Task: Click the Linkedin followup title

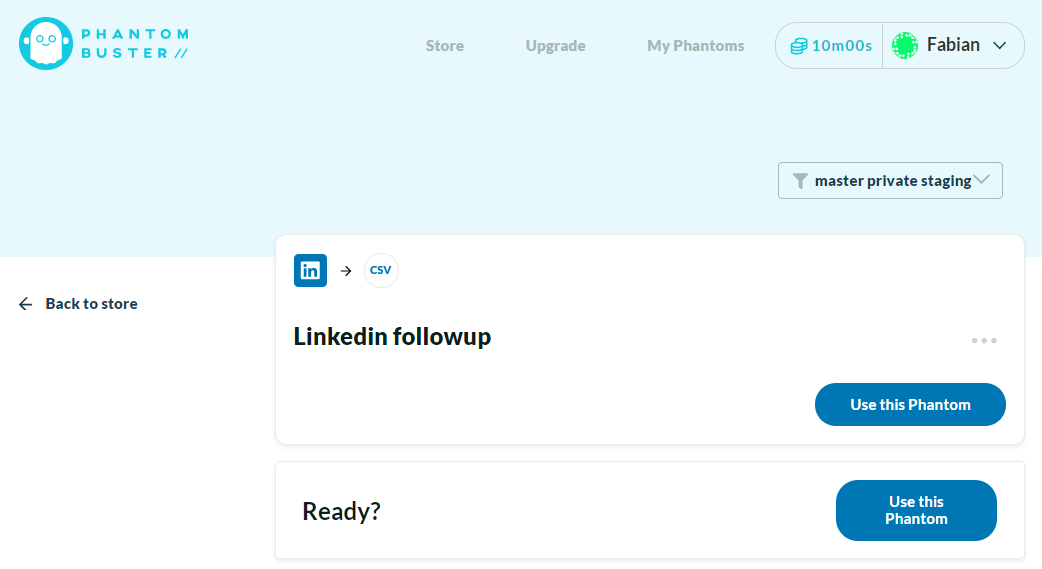Action: pyautogui.click(x=392, y=336)
